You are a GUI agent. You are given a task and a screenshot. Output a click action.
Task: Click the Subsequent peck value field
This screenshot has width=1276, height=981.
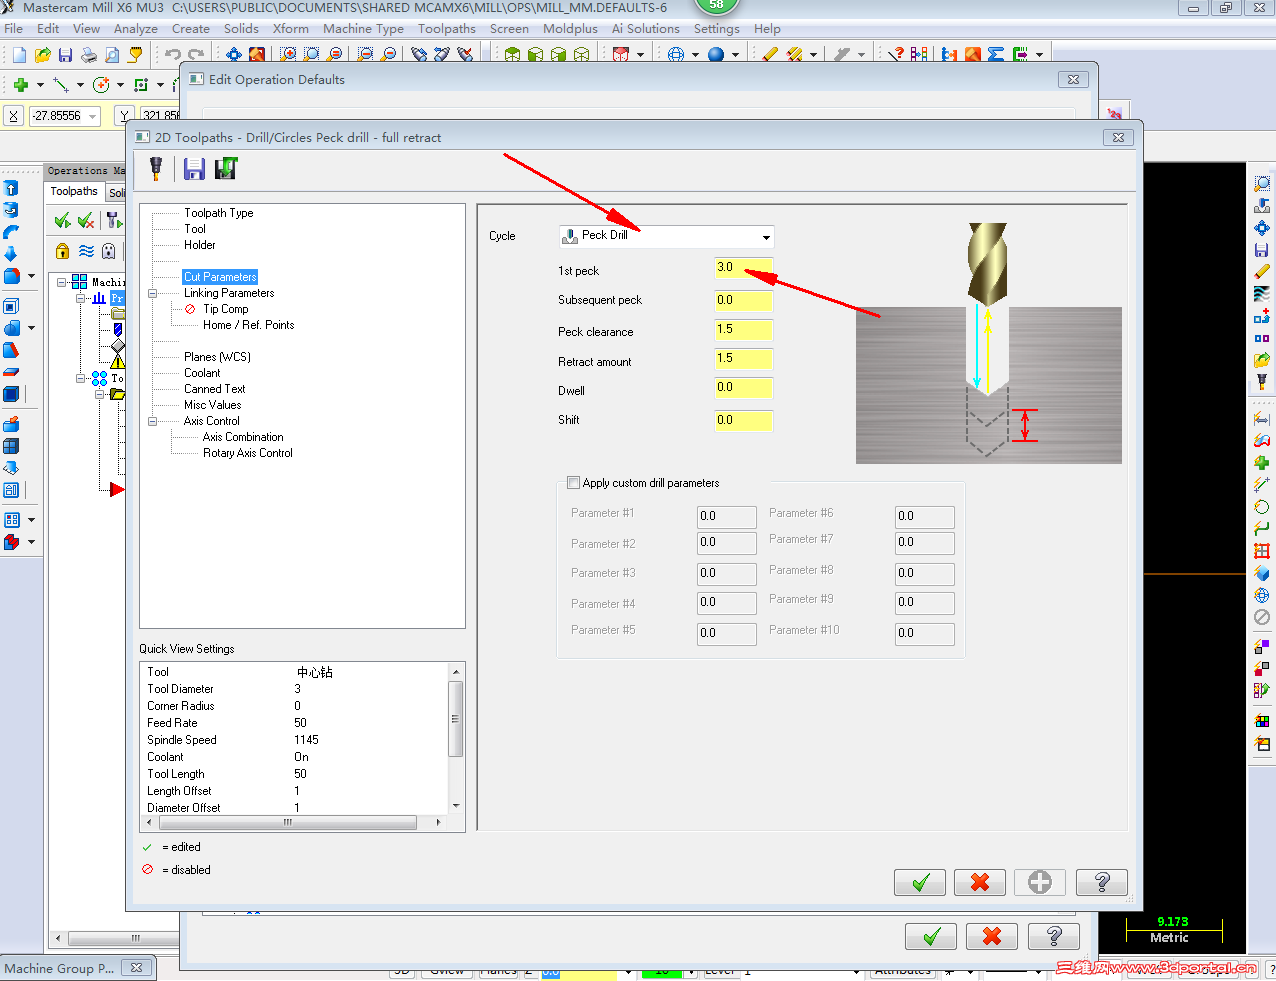point(743,301)
